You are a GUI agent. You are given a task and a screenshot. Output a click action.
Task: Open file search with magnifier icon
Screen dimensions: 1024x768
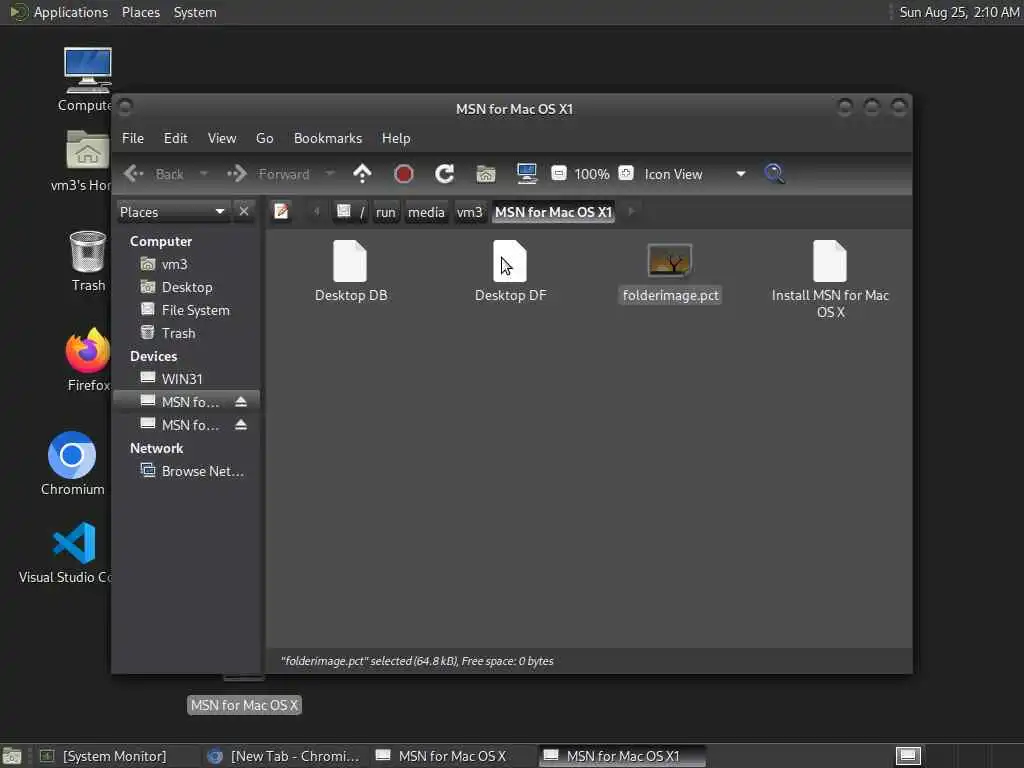pyautogui.click(x=775, y=174)
